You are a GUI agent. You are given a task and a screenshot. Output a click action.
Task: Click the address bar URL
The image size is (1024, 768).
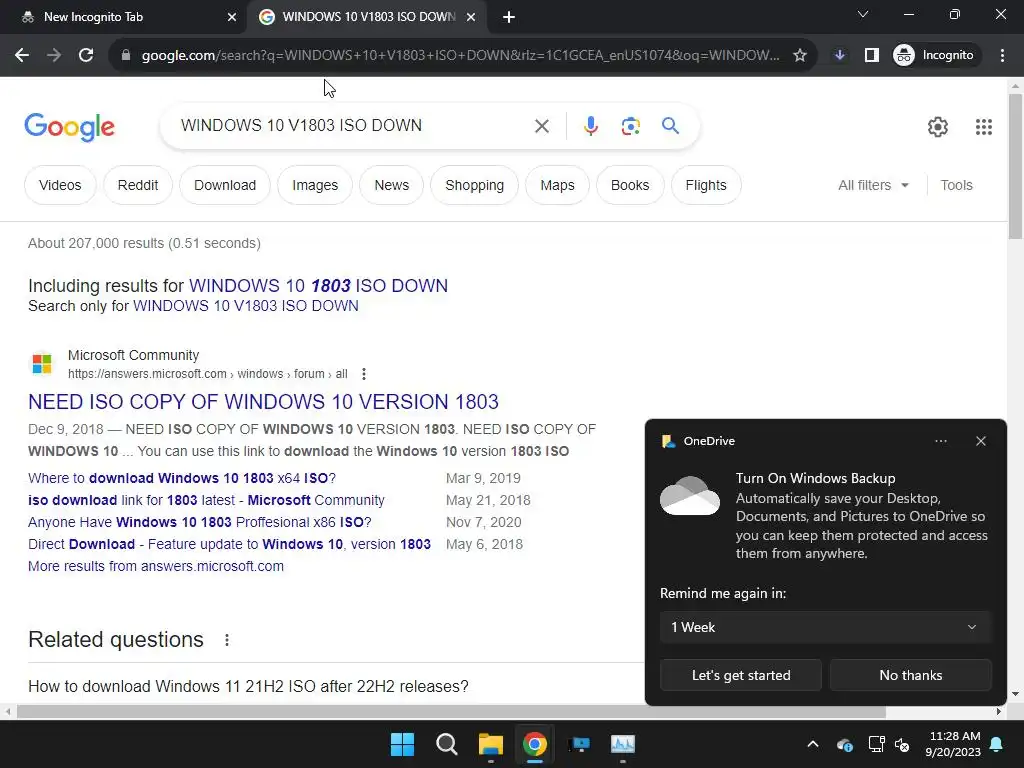pos(460,56)
